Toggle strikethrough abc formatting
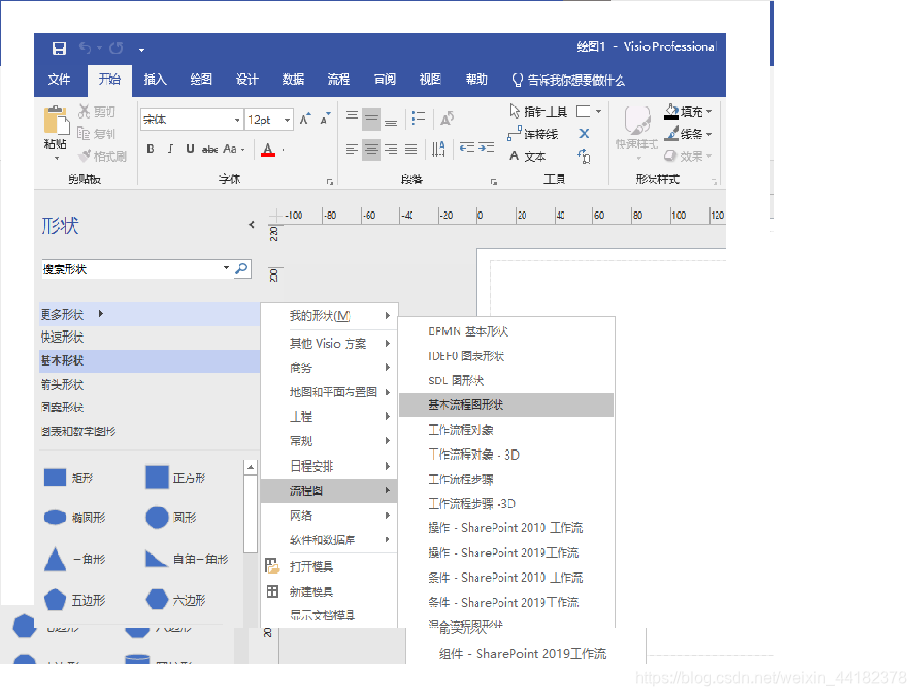The height and width of the screenshot is (696, 916). click(210, 150)
